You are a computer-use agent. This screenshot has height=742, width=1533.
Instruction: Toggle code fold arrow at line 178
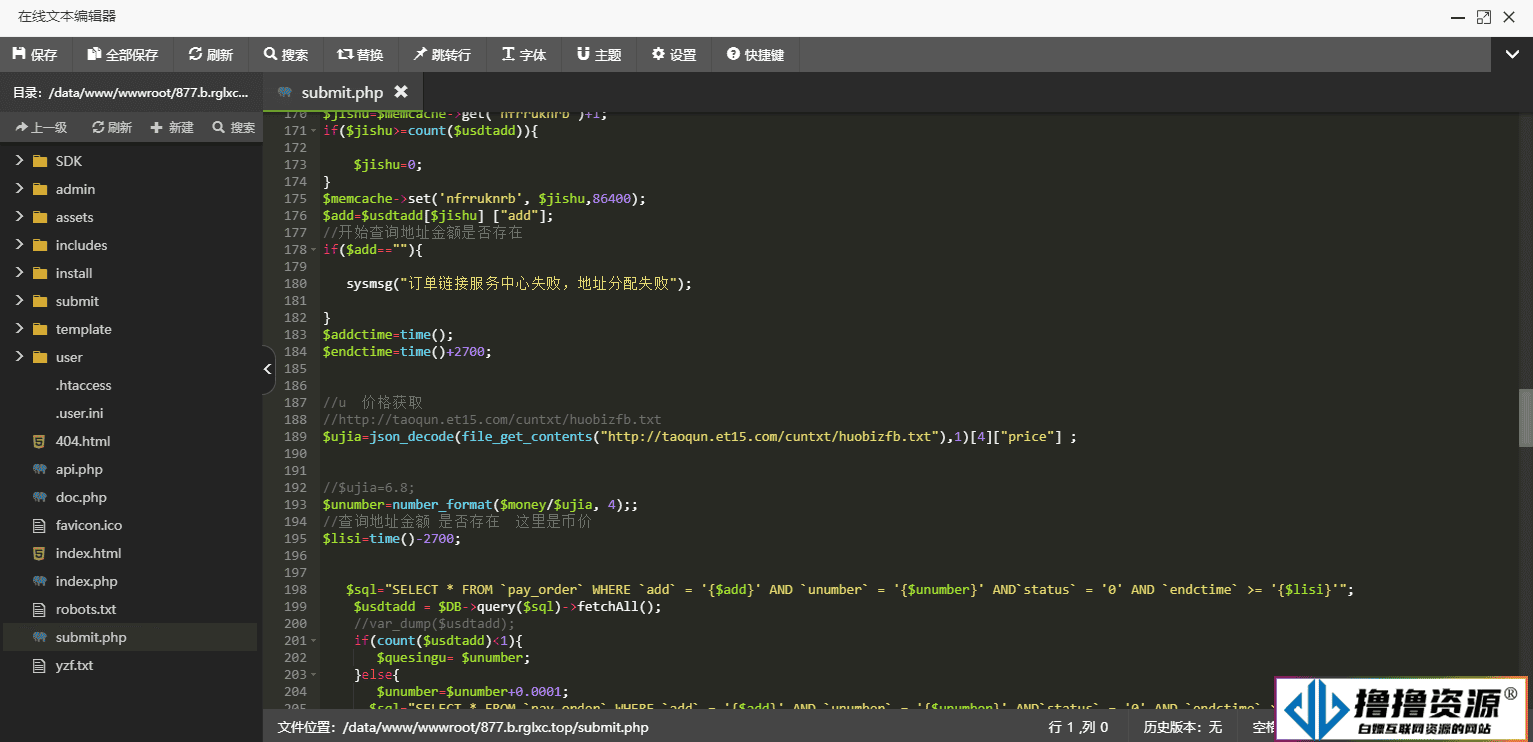[x=315, y=250]
